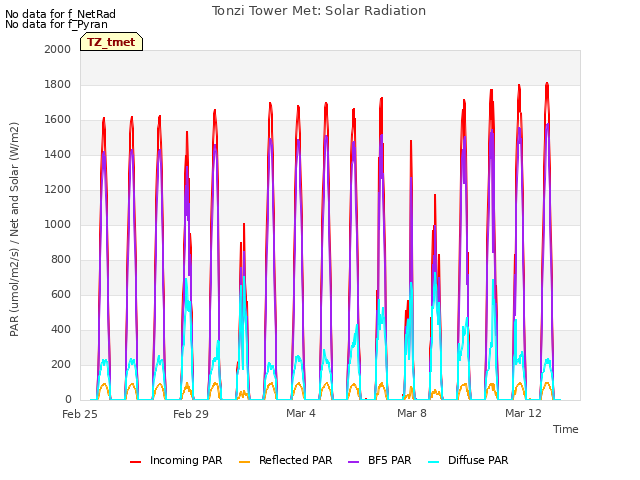The height and width of the screenshot is (480, 640).
Task: Click the chart title Tonzi Tower Met: Solar Radiation
Action: tap(319, 11)
